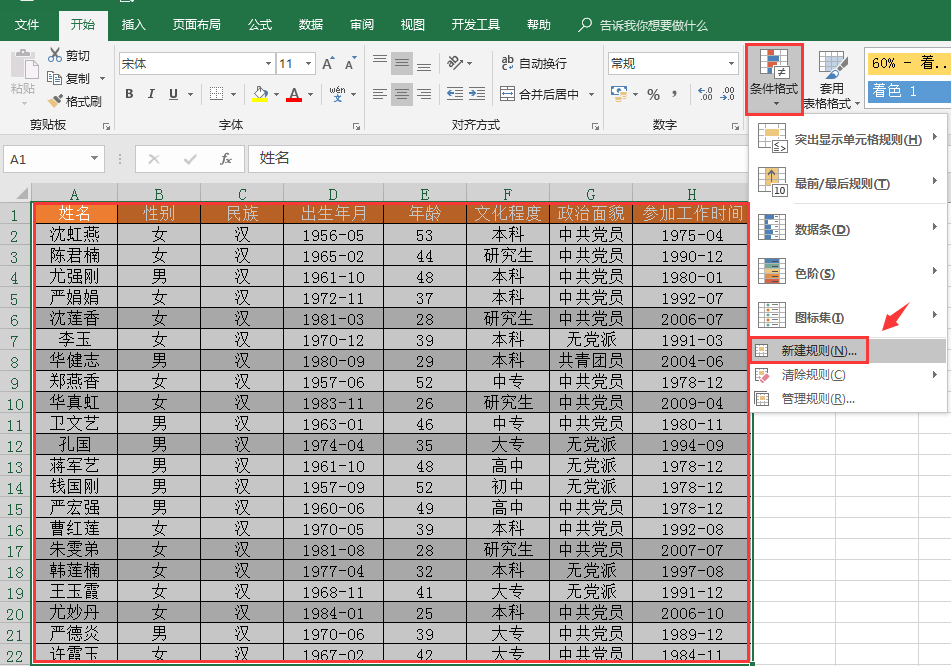Screen dimensions: 951x666
Task: Open the font name dropdown (宋体)
Action: (x=268, y=64)
